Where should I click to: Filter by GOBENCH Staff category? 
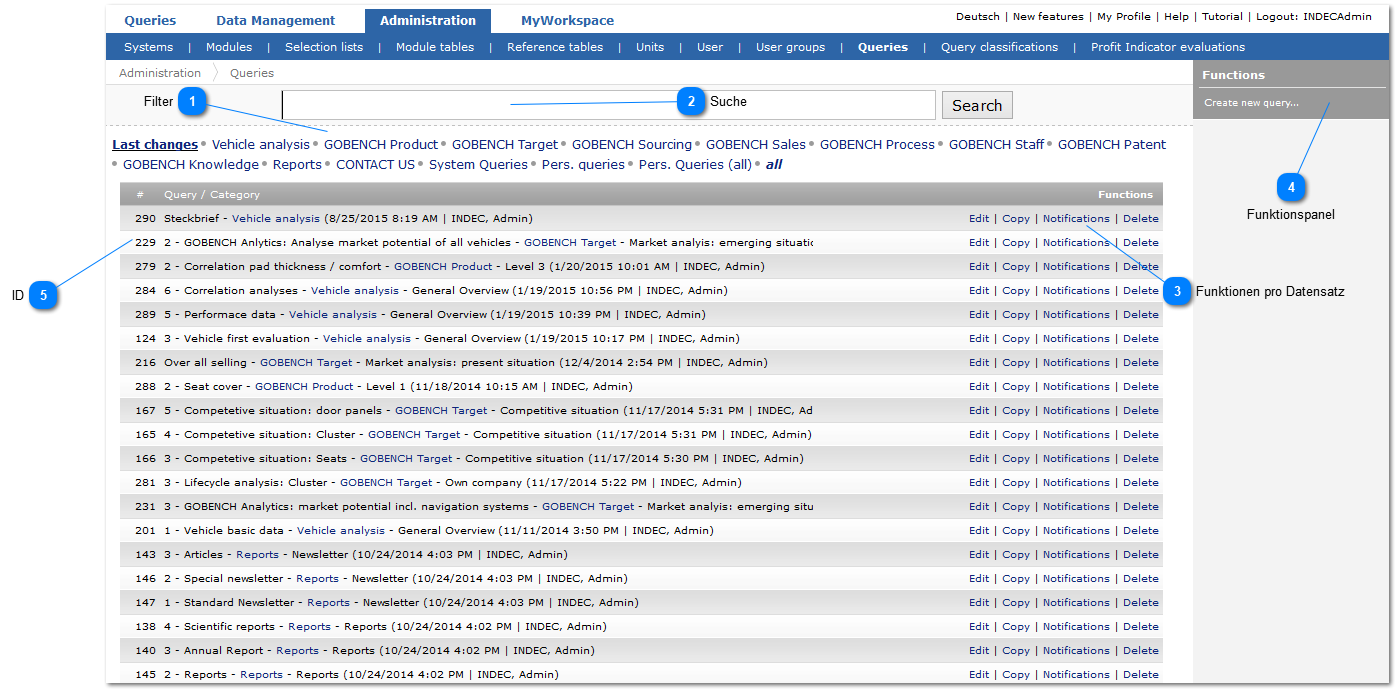[x=996, y=145]
